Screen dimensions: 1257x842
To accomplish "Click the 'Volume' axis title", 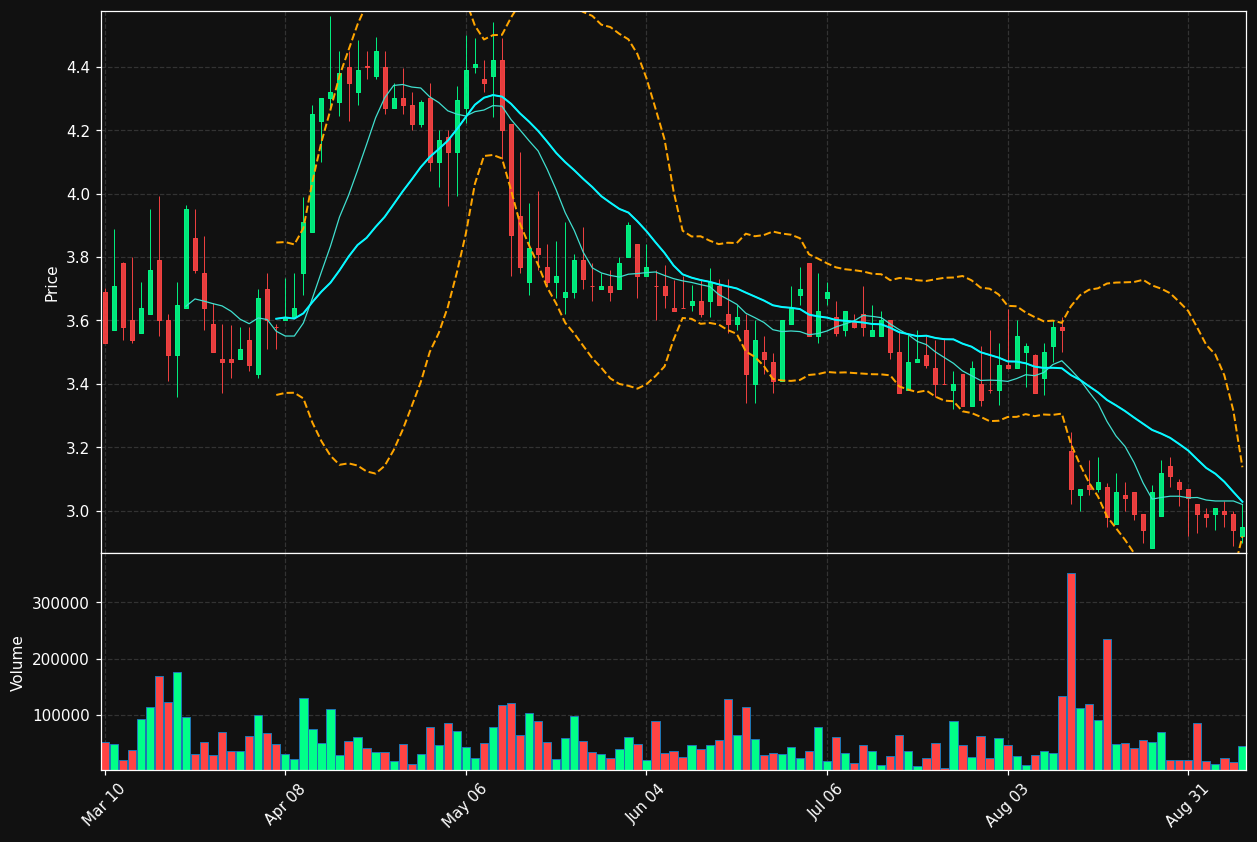I will [x=18, y=663].
